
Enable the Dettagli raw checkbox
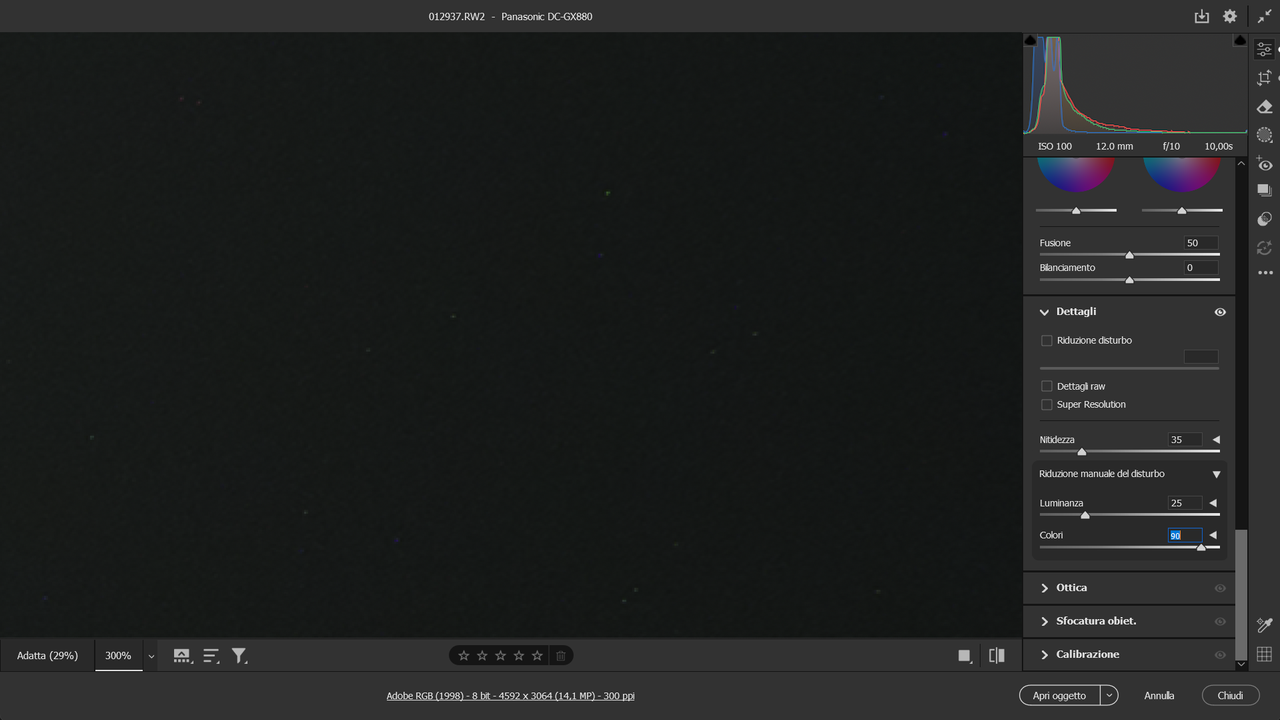[1047, 386]
